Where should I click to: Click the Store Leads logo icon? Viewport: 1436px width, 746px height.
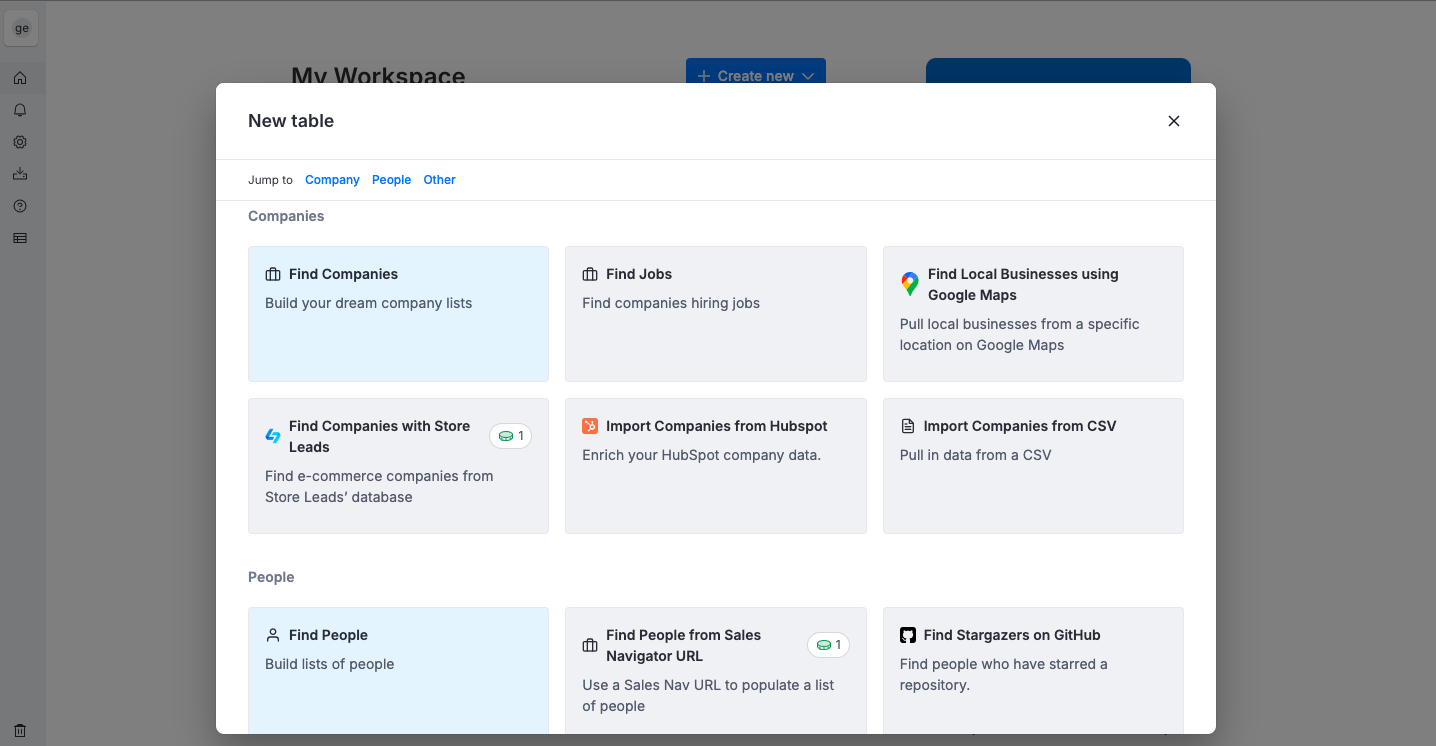[x=273, y=436]
